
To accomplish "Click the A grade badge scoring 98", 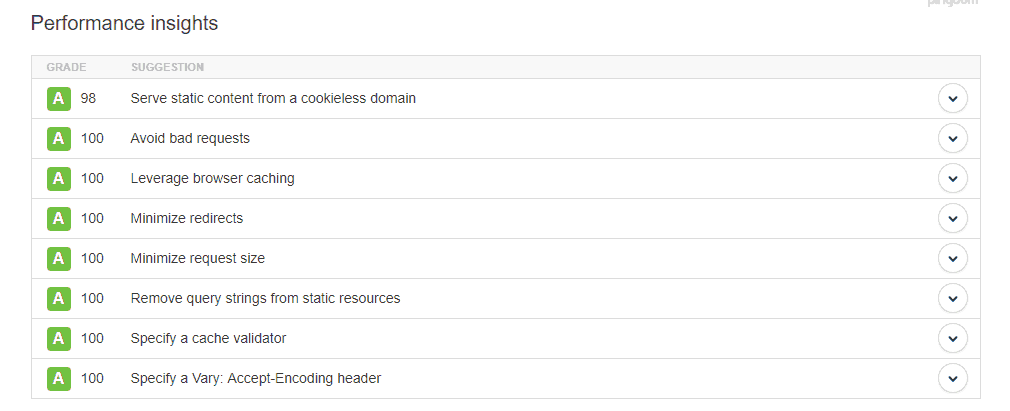I will tap(59, 99).
